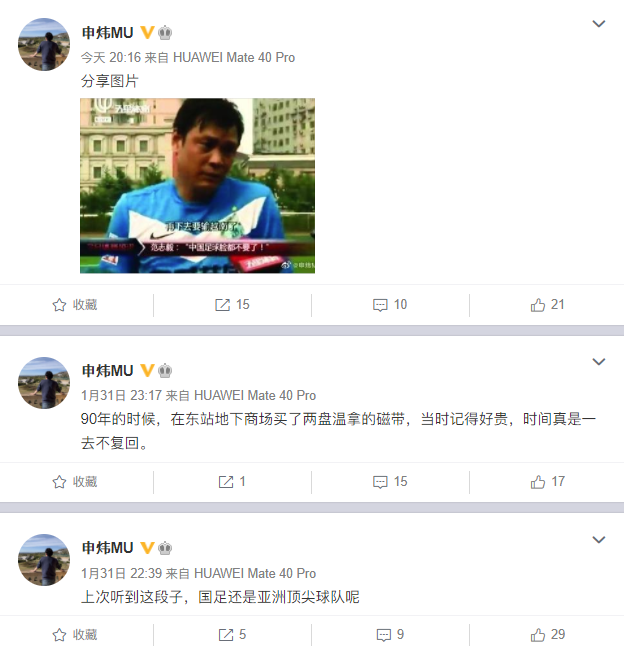Open the shared photo of man in blue shirt
The width and height of the screenshot is (624, 646).
(197, 185)
